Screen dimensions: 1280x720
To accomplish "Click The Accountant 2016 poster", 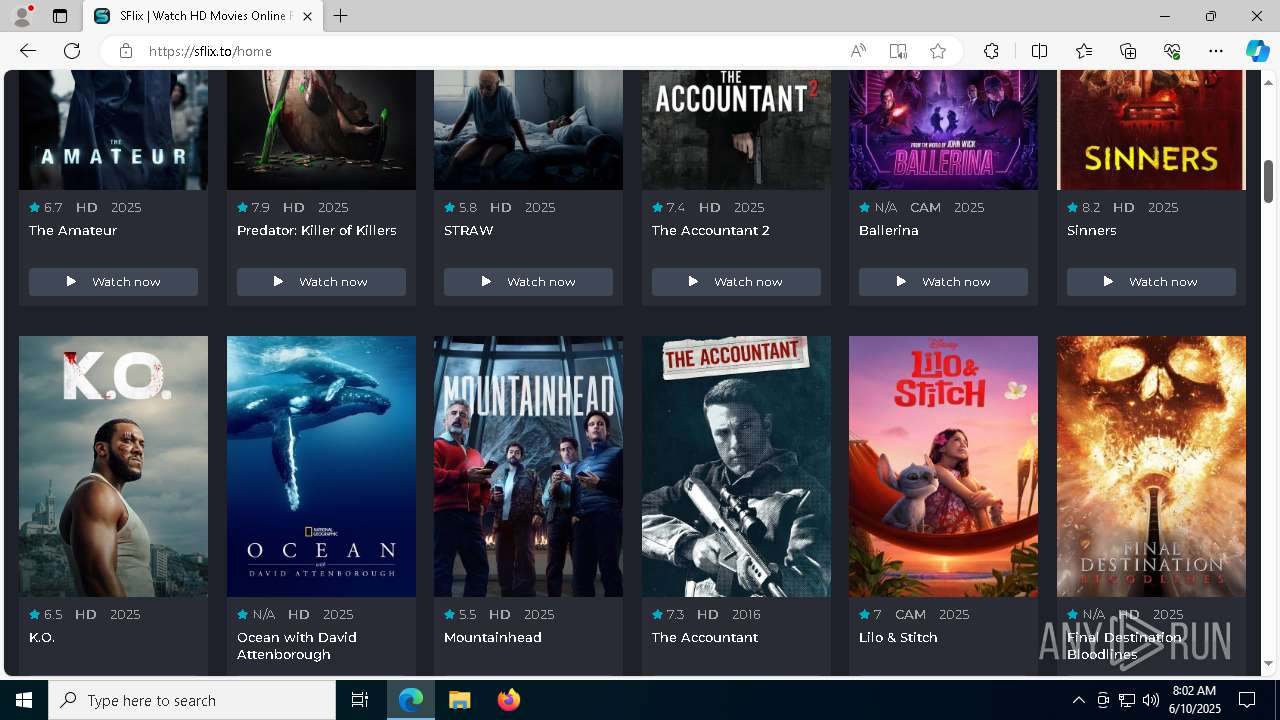I will (x=736, y=466).
